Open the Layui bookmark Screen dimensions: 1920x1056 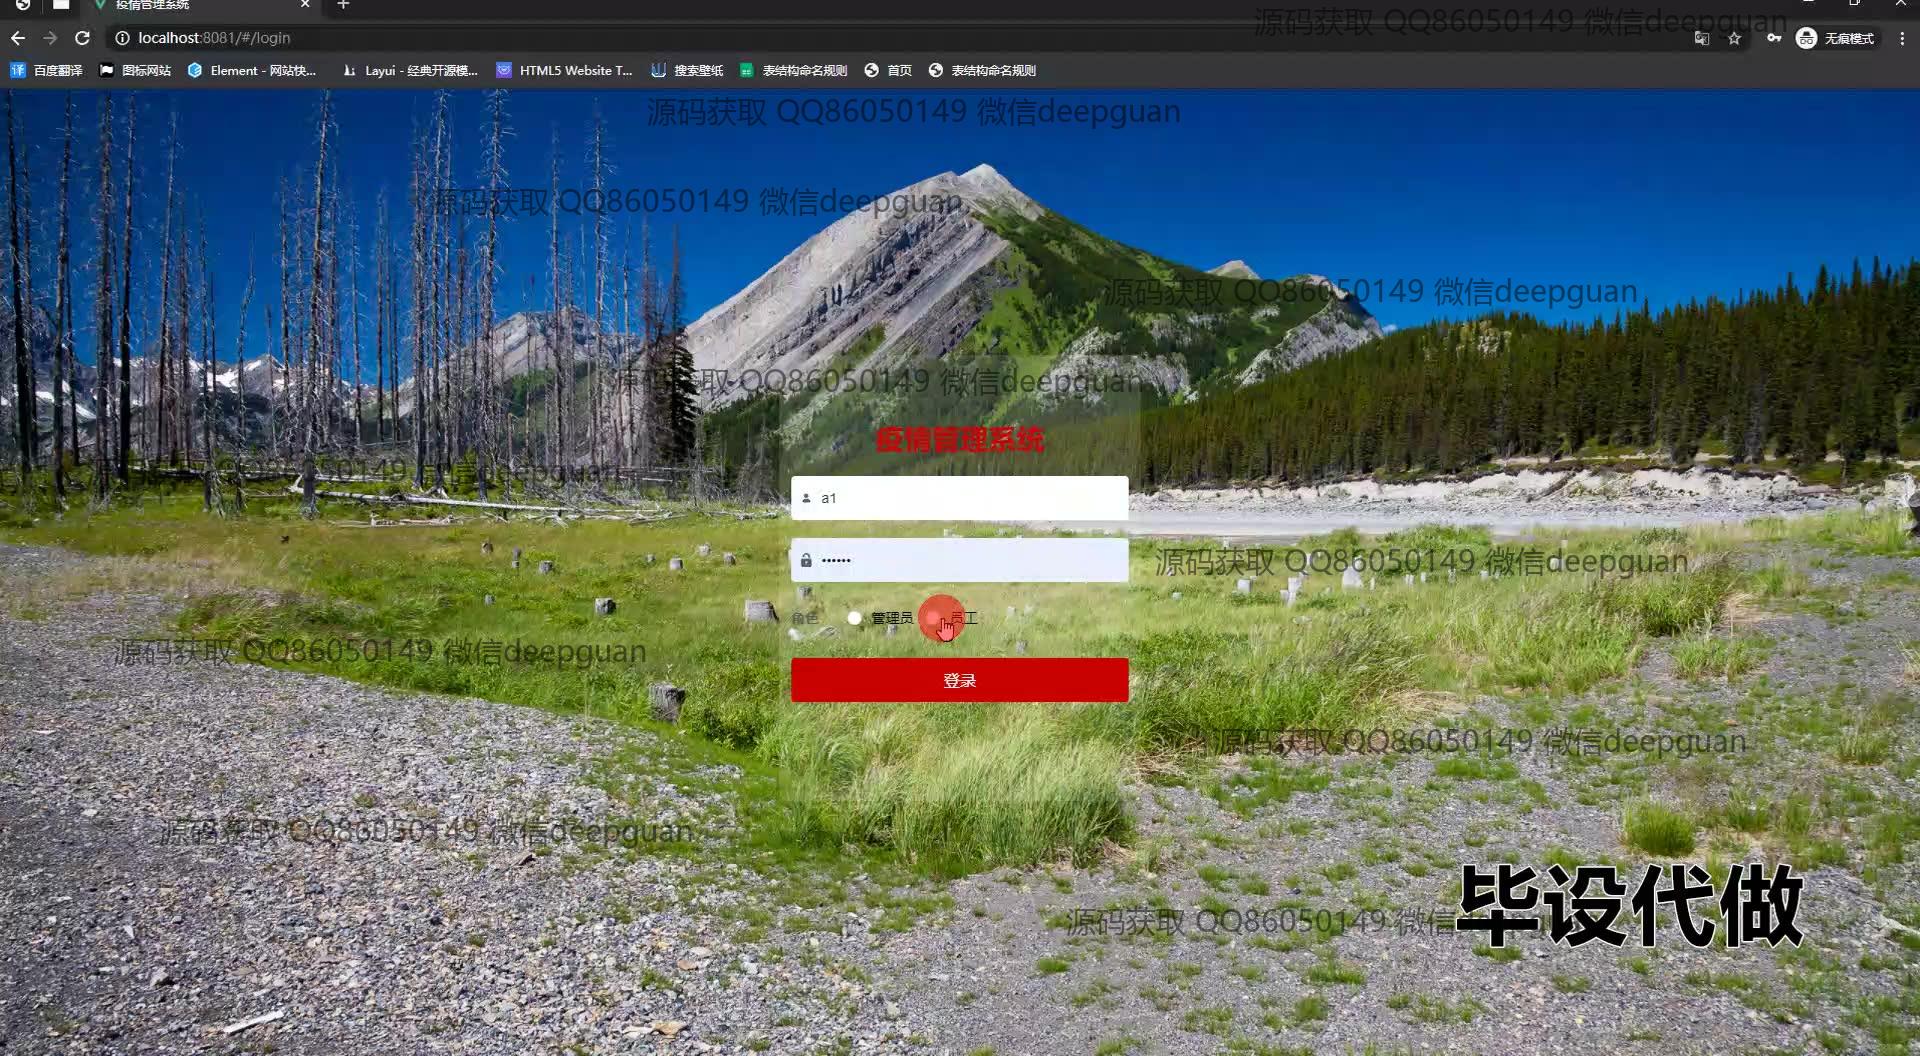pos(410,70)
